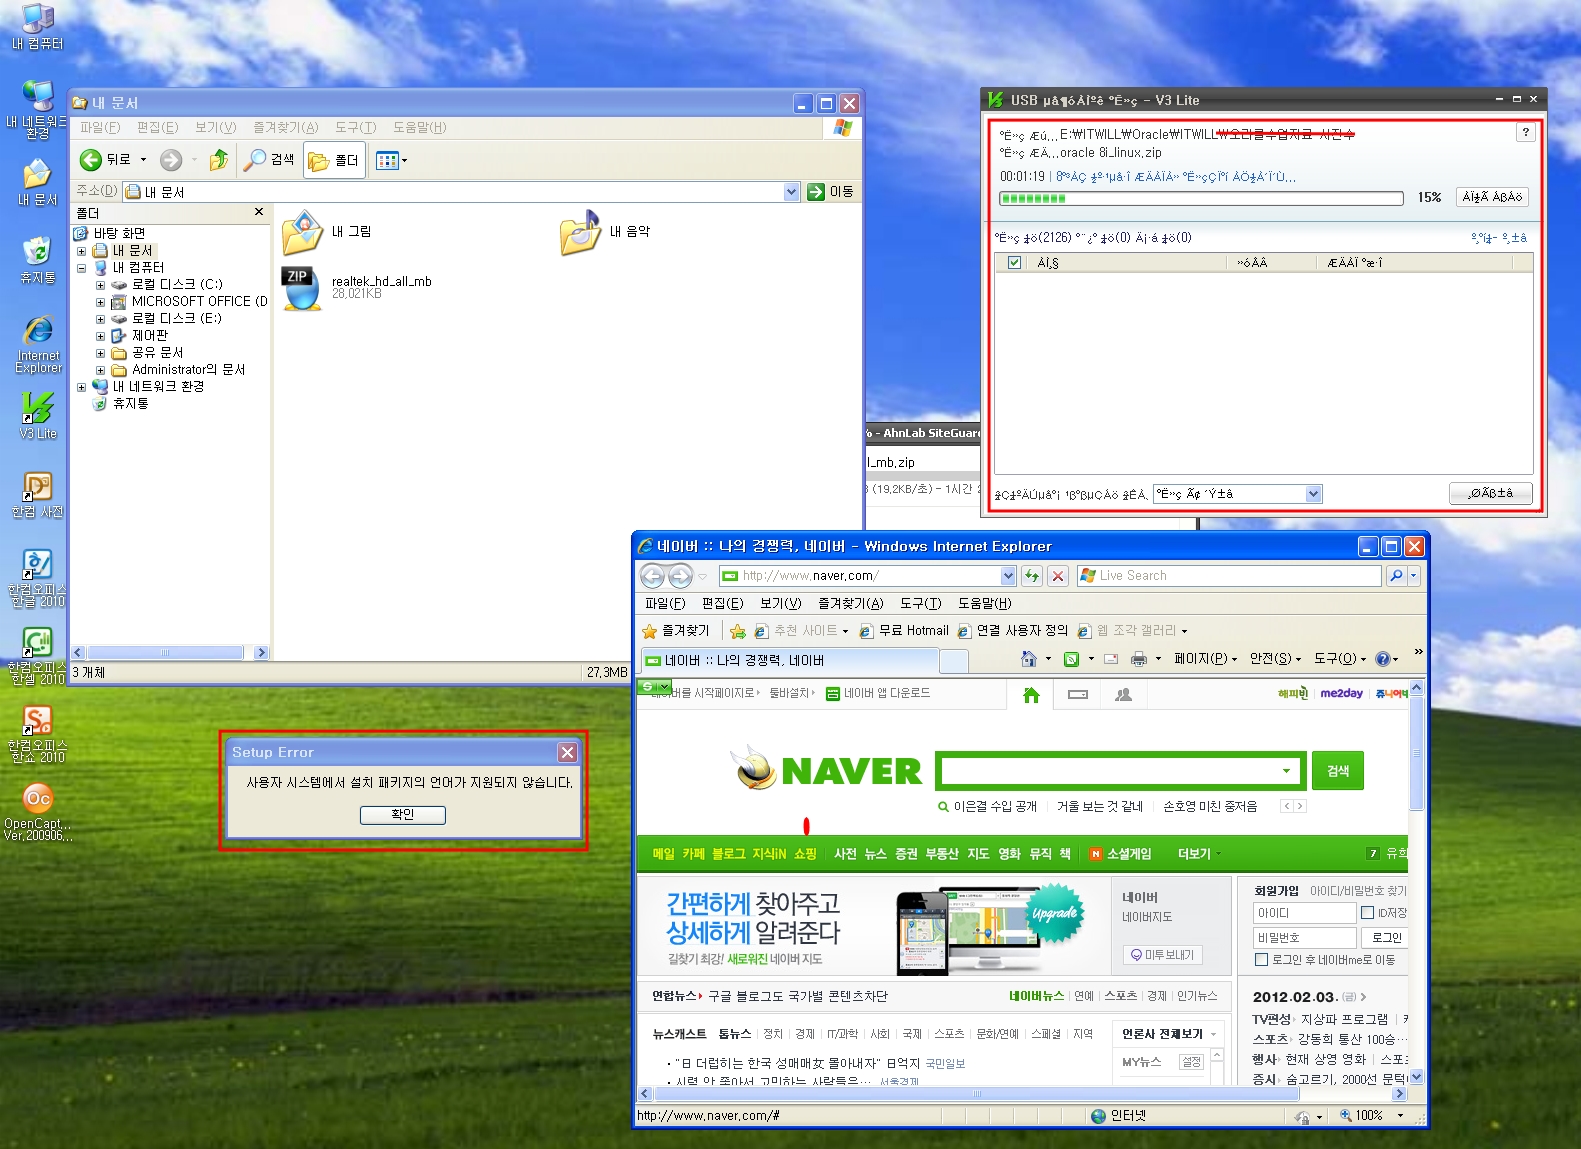Close the Setup Error dialog
The width and height of the screenshot is (1581, 1149).
tap(567, 752)
